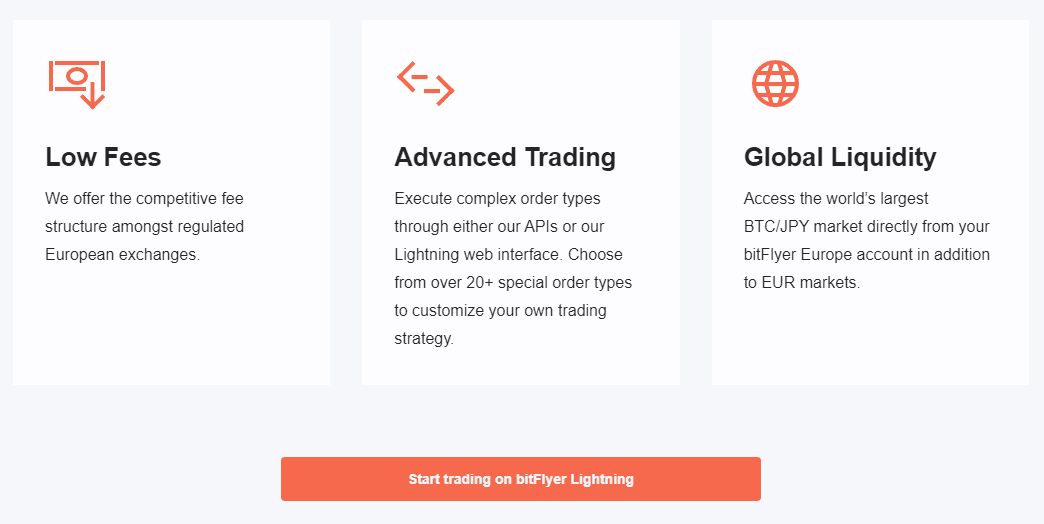Select the Low Fees heading
This screenshot has width=1044, height=524.
pos(103,157)
